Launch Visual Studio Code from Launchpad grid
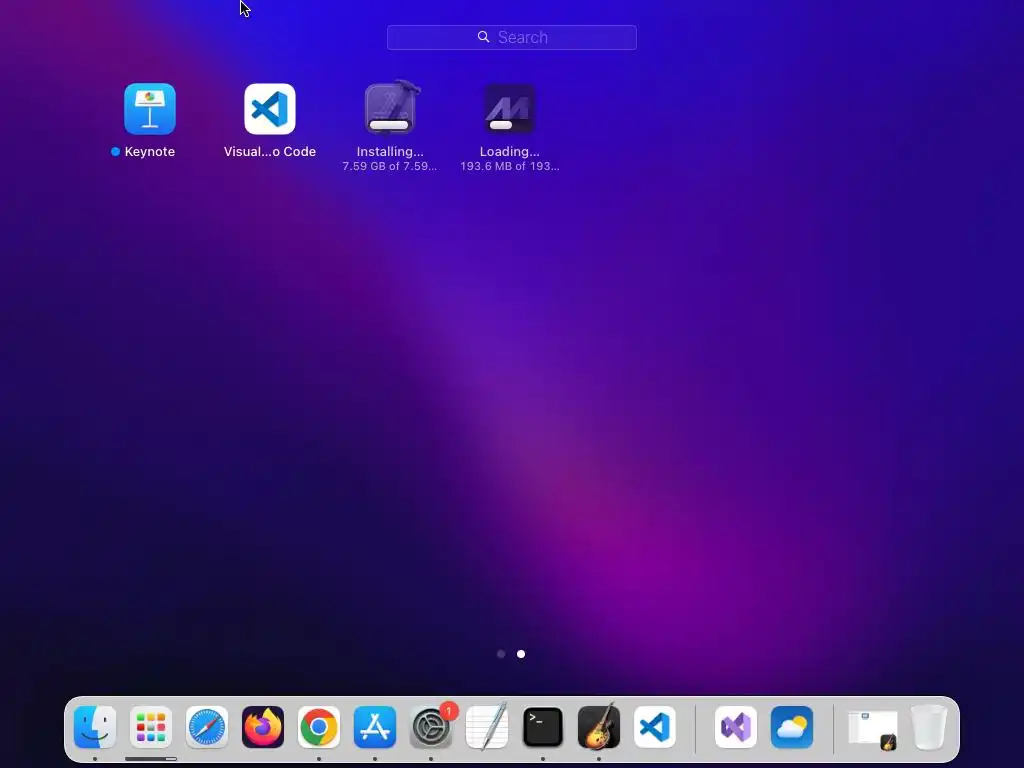The image size is (1024, 768). pyautogui.click(x=270, y=108)
